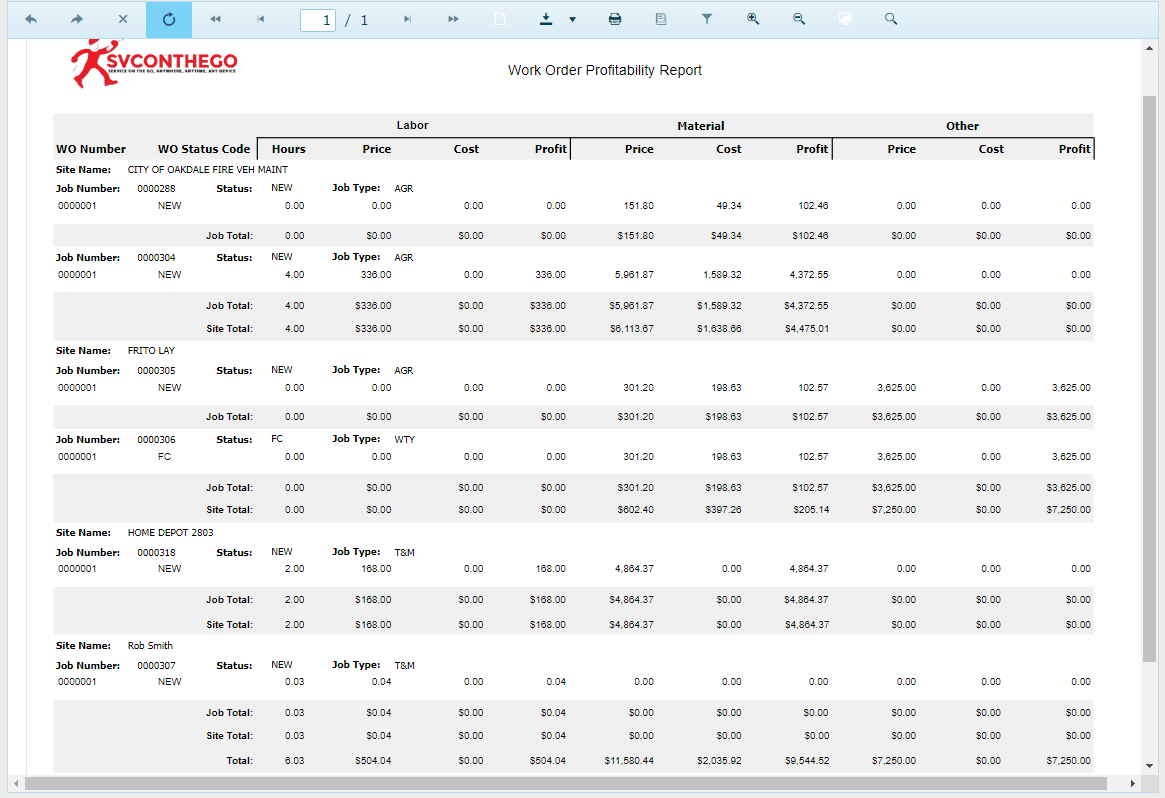
Task: Click grand total material price $11,580.44
Action: coord(629,760)
